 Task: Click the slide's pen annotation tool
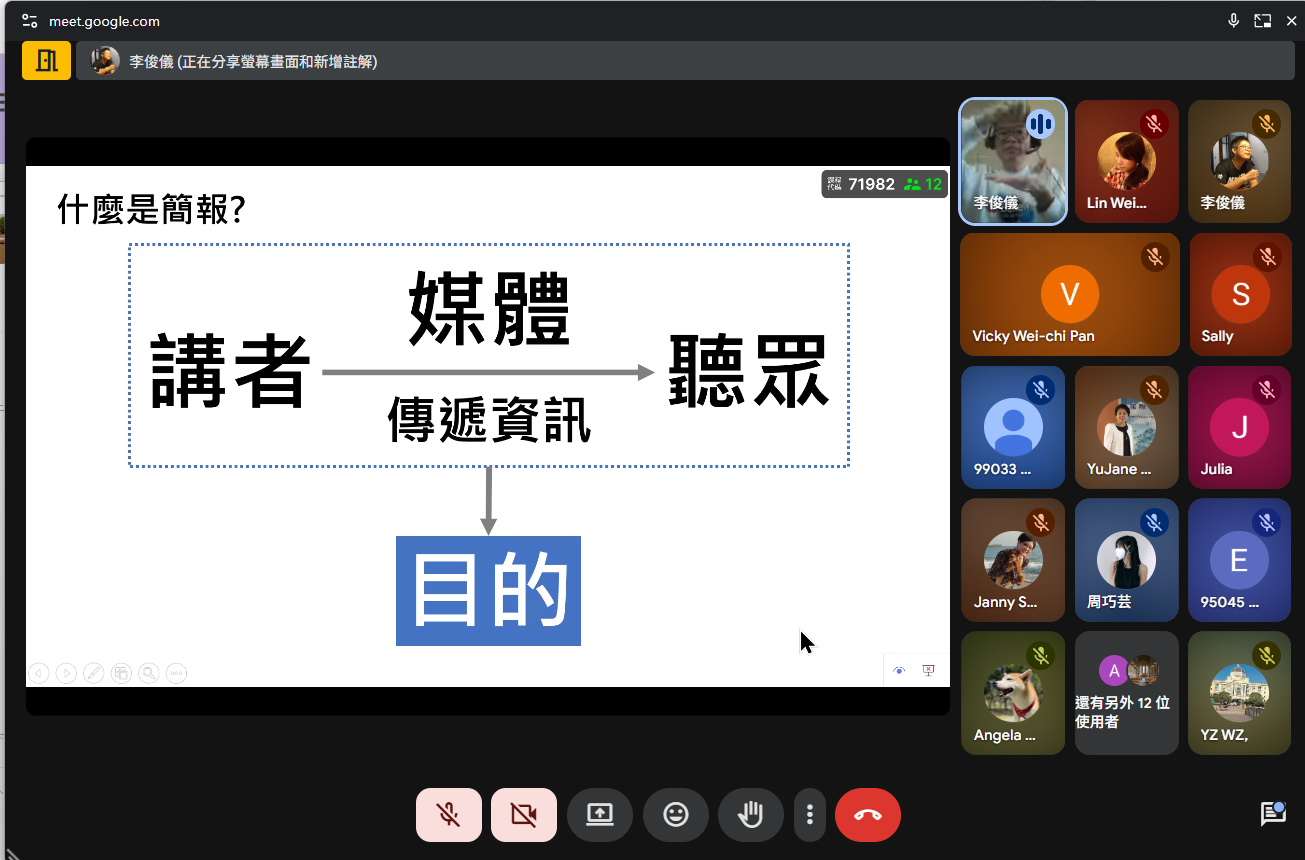pyautogui.click(x=94, y=674)
